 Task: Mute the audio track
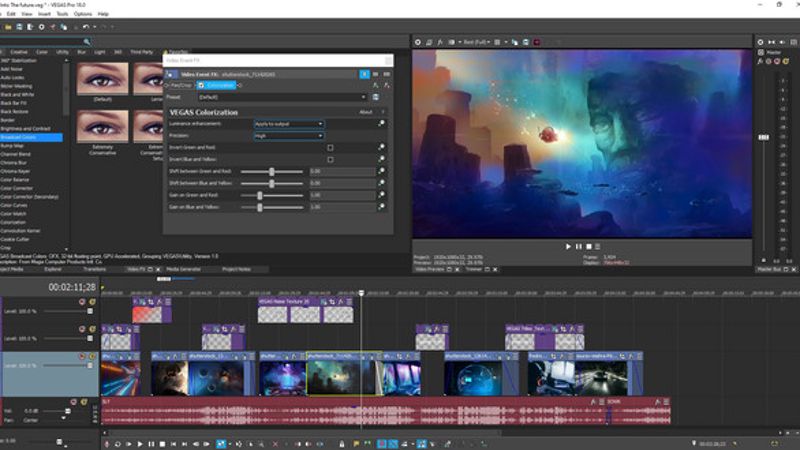(x=73, y=402)
